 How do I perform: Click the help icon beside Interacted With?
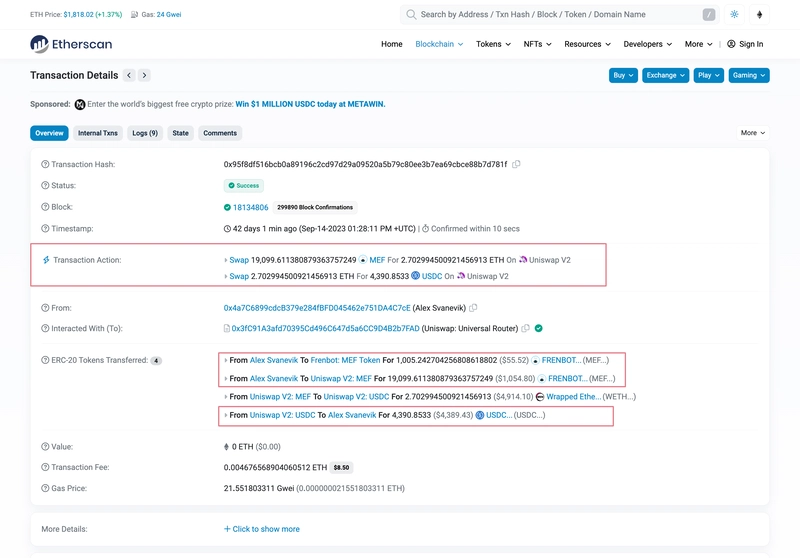(x=45, y=328)
